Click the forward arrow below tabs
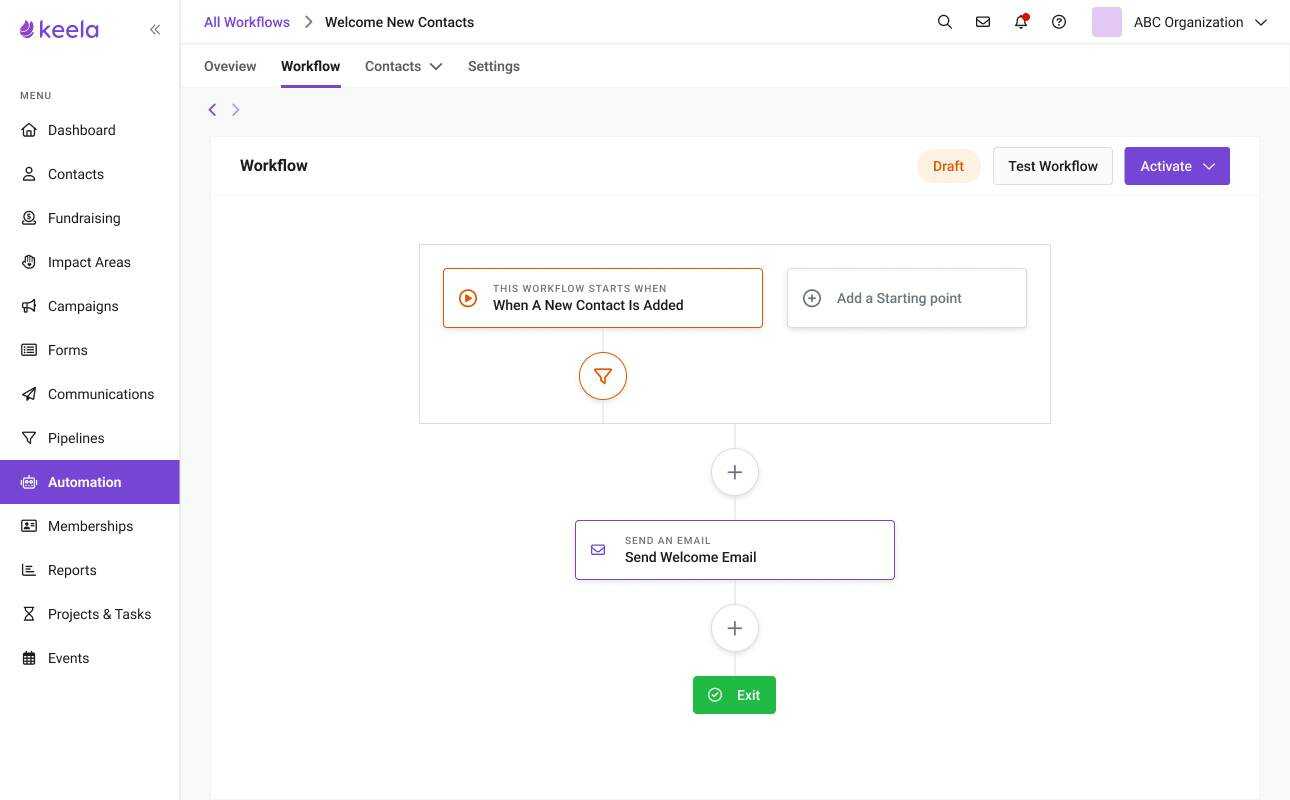The image size is (1290, 800). point(236,110)
